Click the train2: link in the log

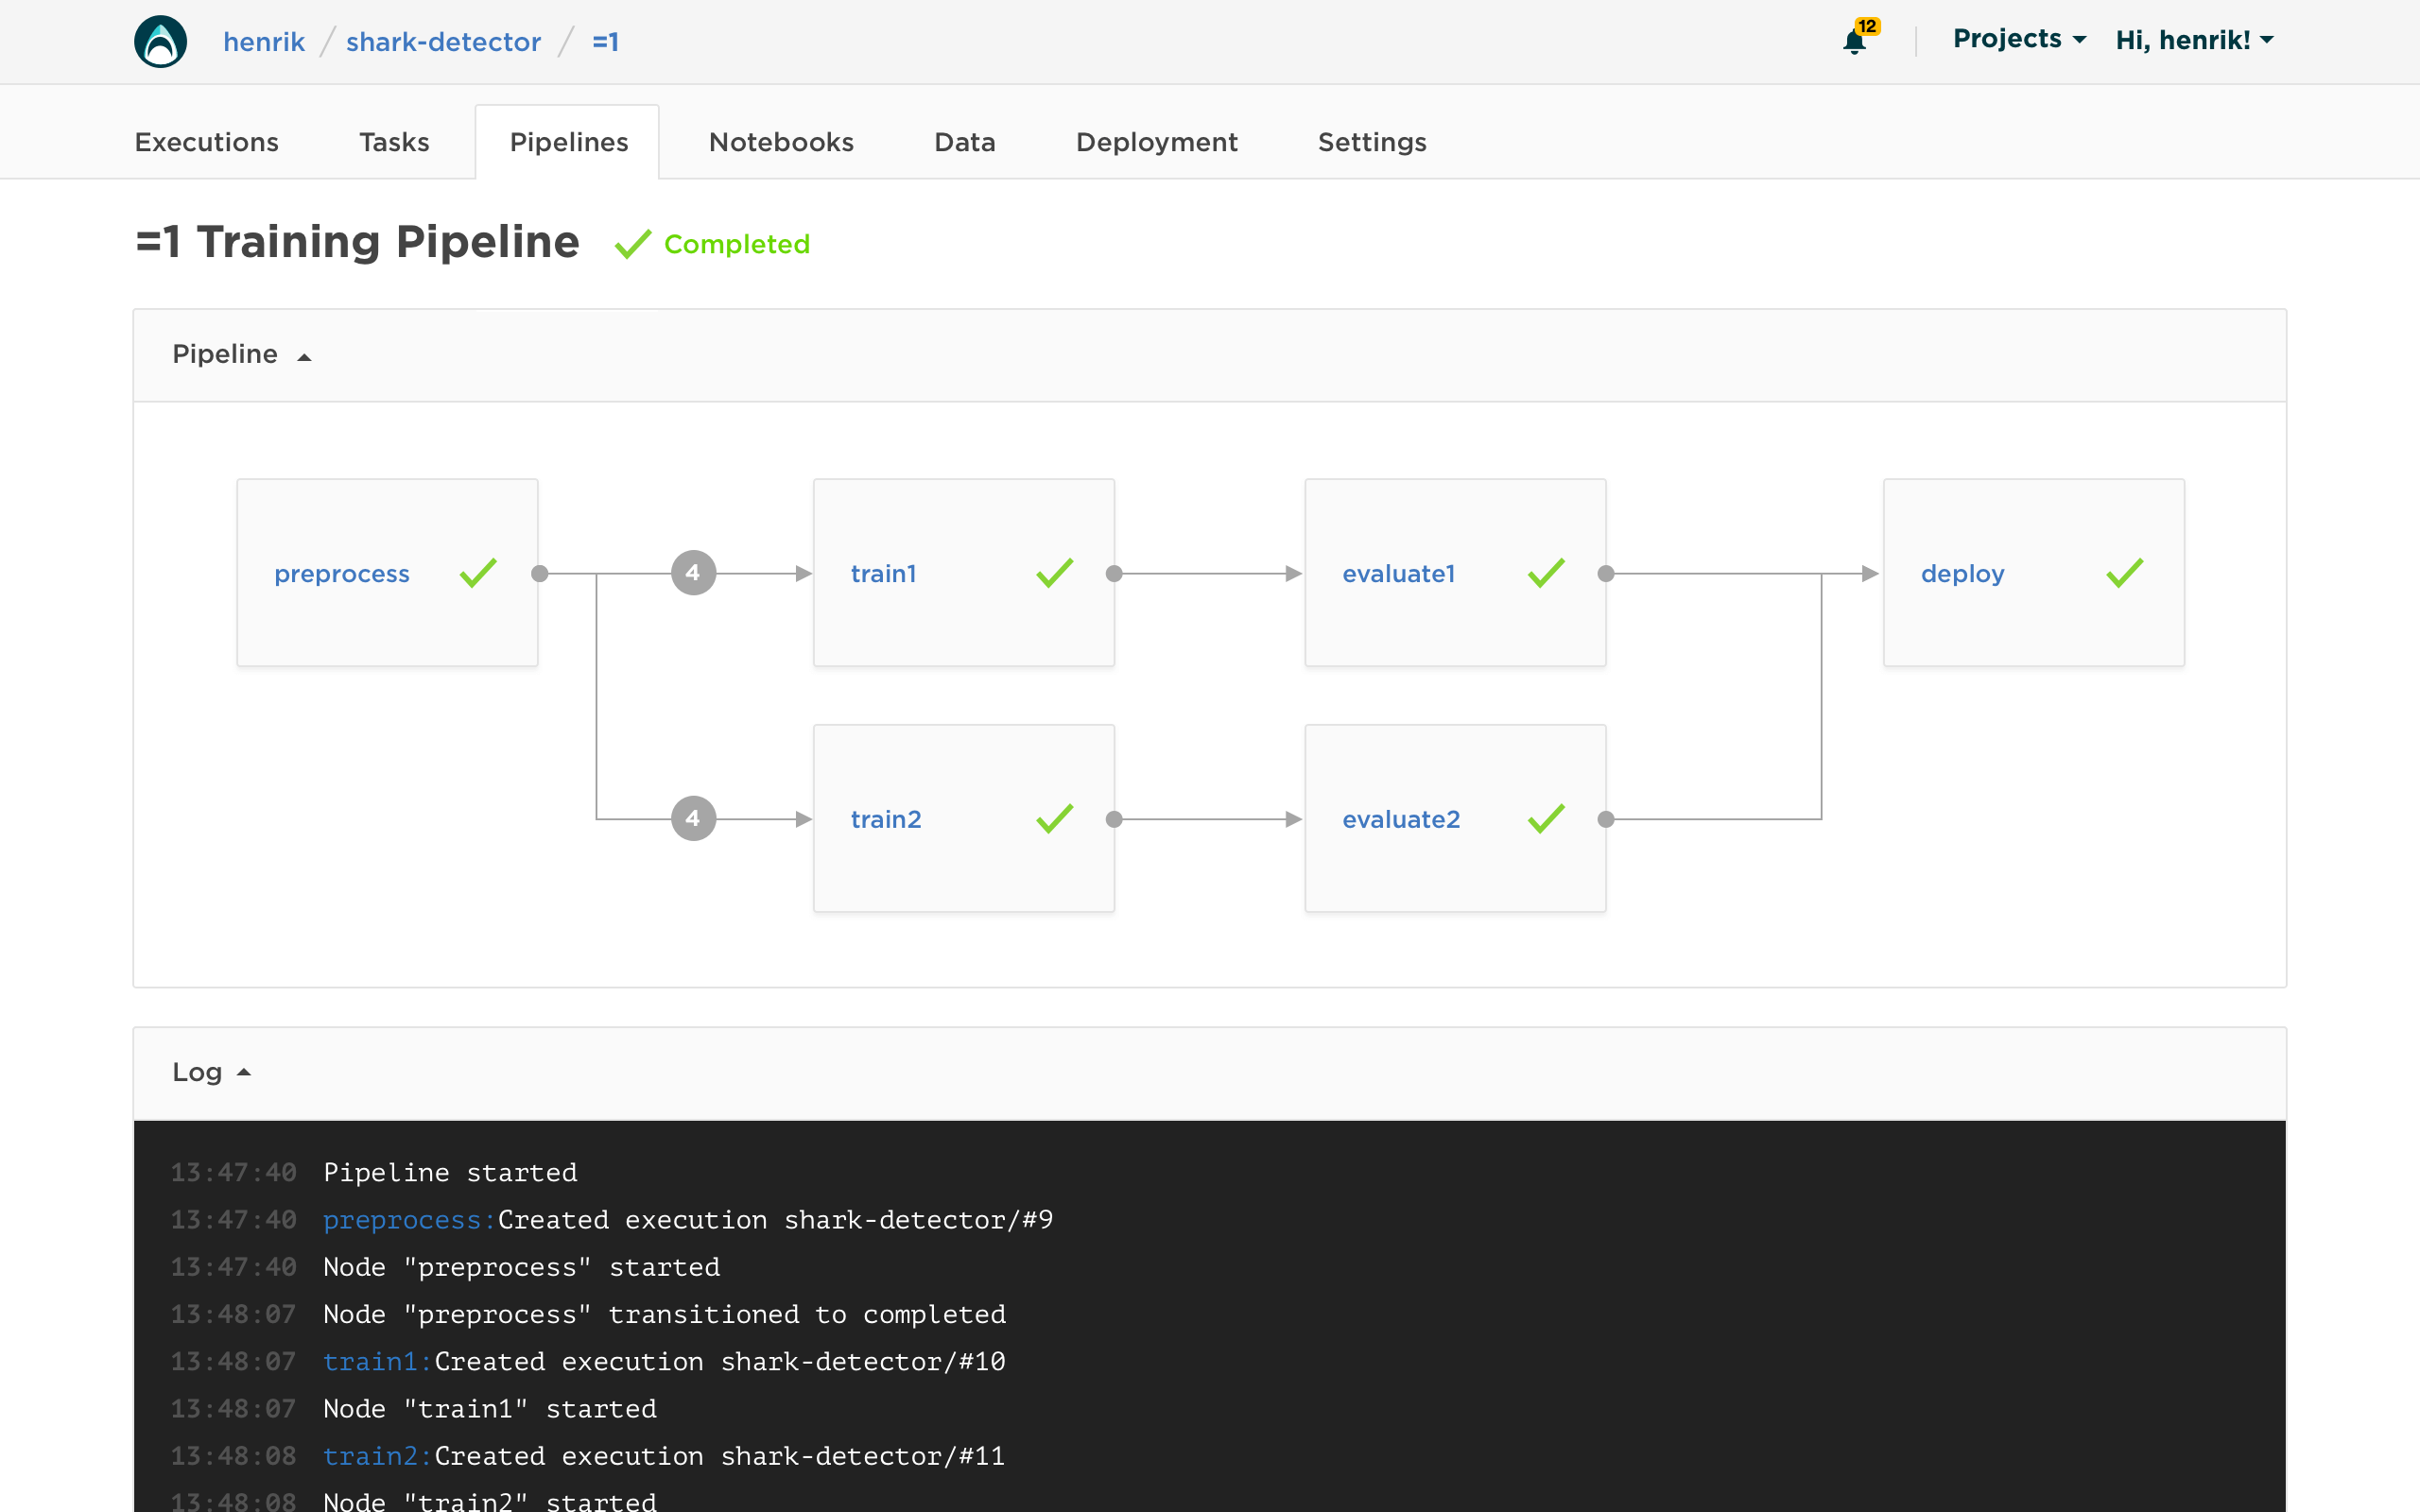pyautogui.click(x=377, y=1456)
